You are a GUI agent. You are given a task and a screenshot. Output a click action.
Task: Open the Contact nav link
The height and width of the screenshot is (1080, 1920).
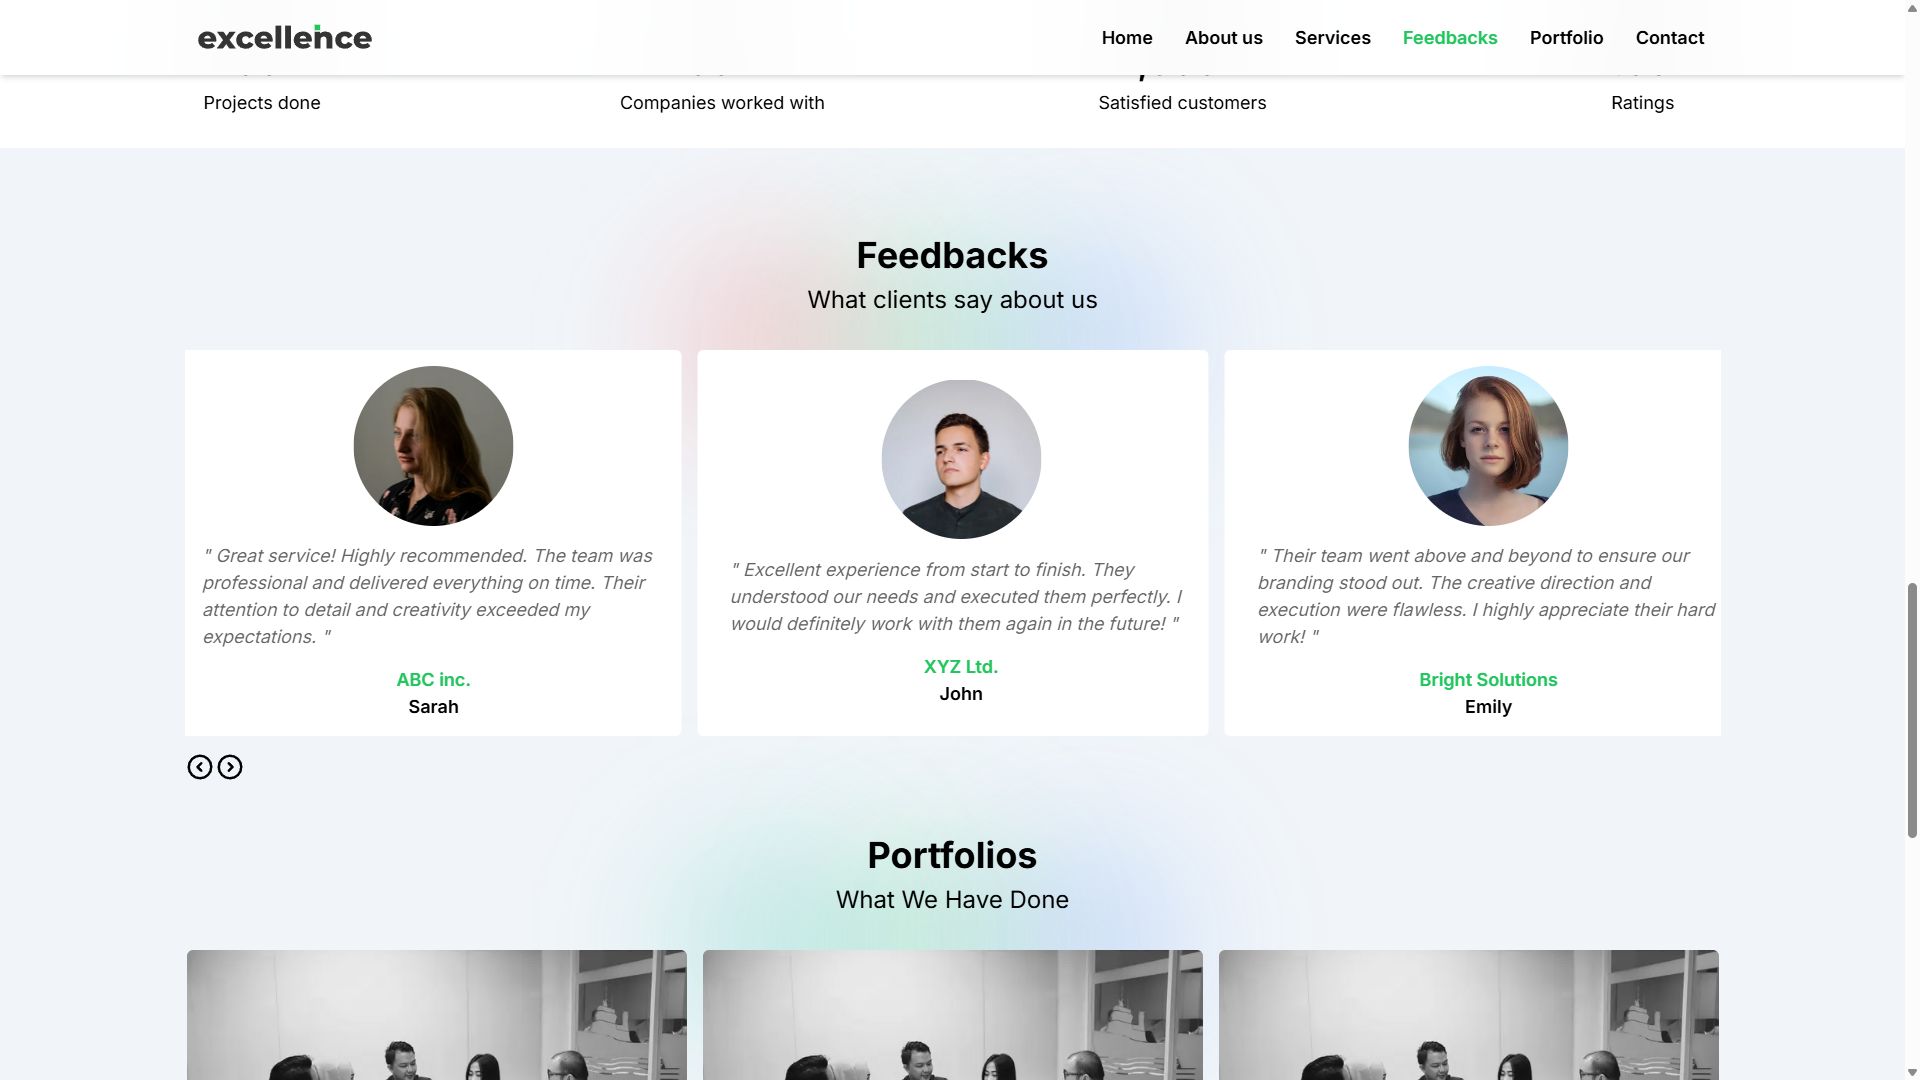pyautogui.click(x=1670, y=38)
